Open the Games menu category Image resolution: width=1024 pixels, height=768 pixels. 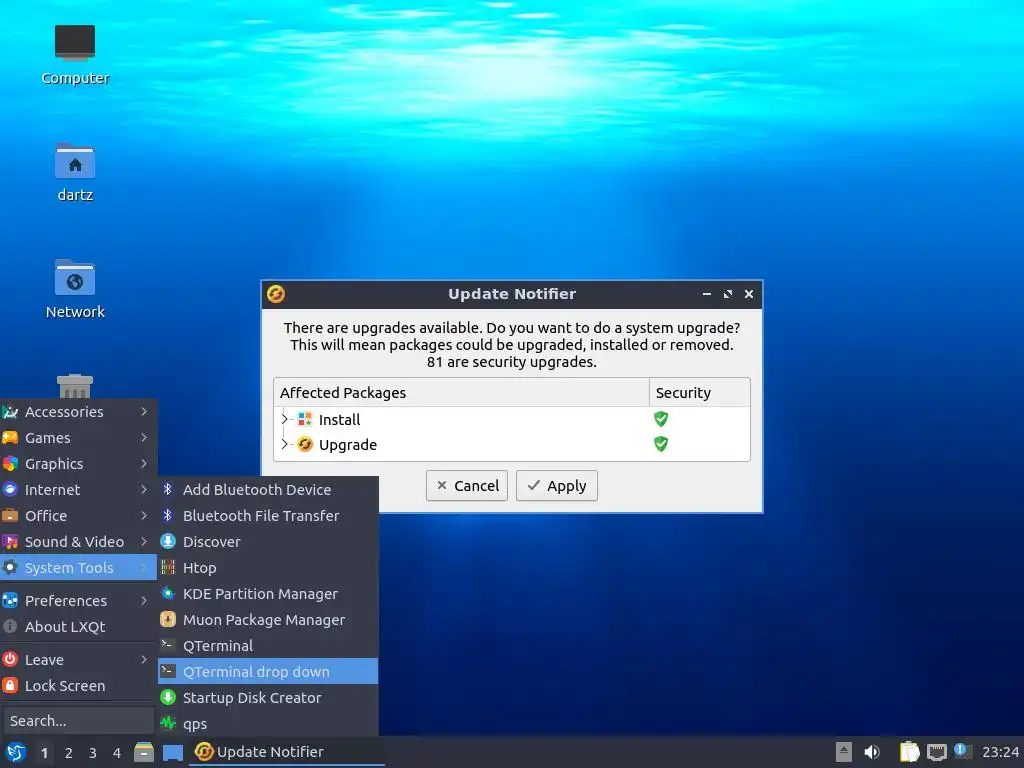78,438
